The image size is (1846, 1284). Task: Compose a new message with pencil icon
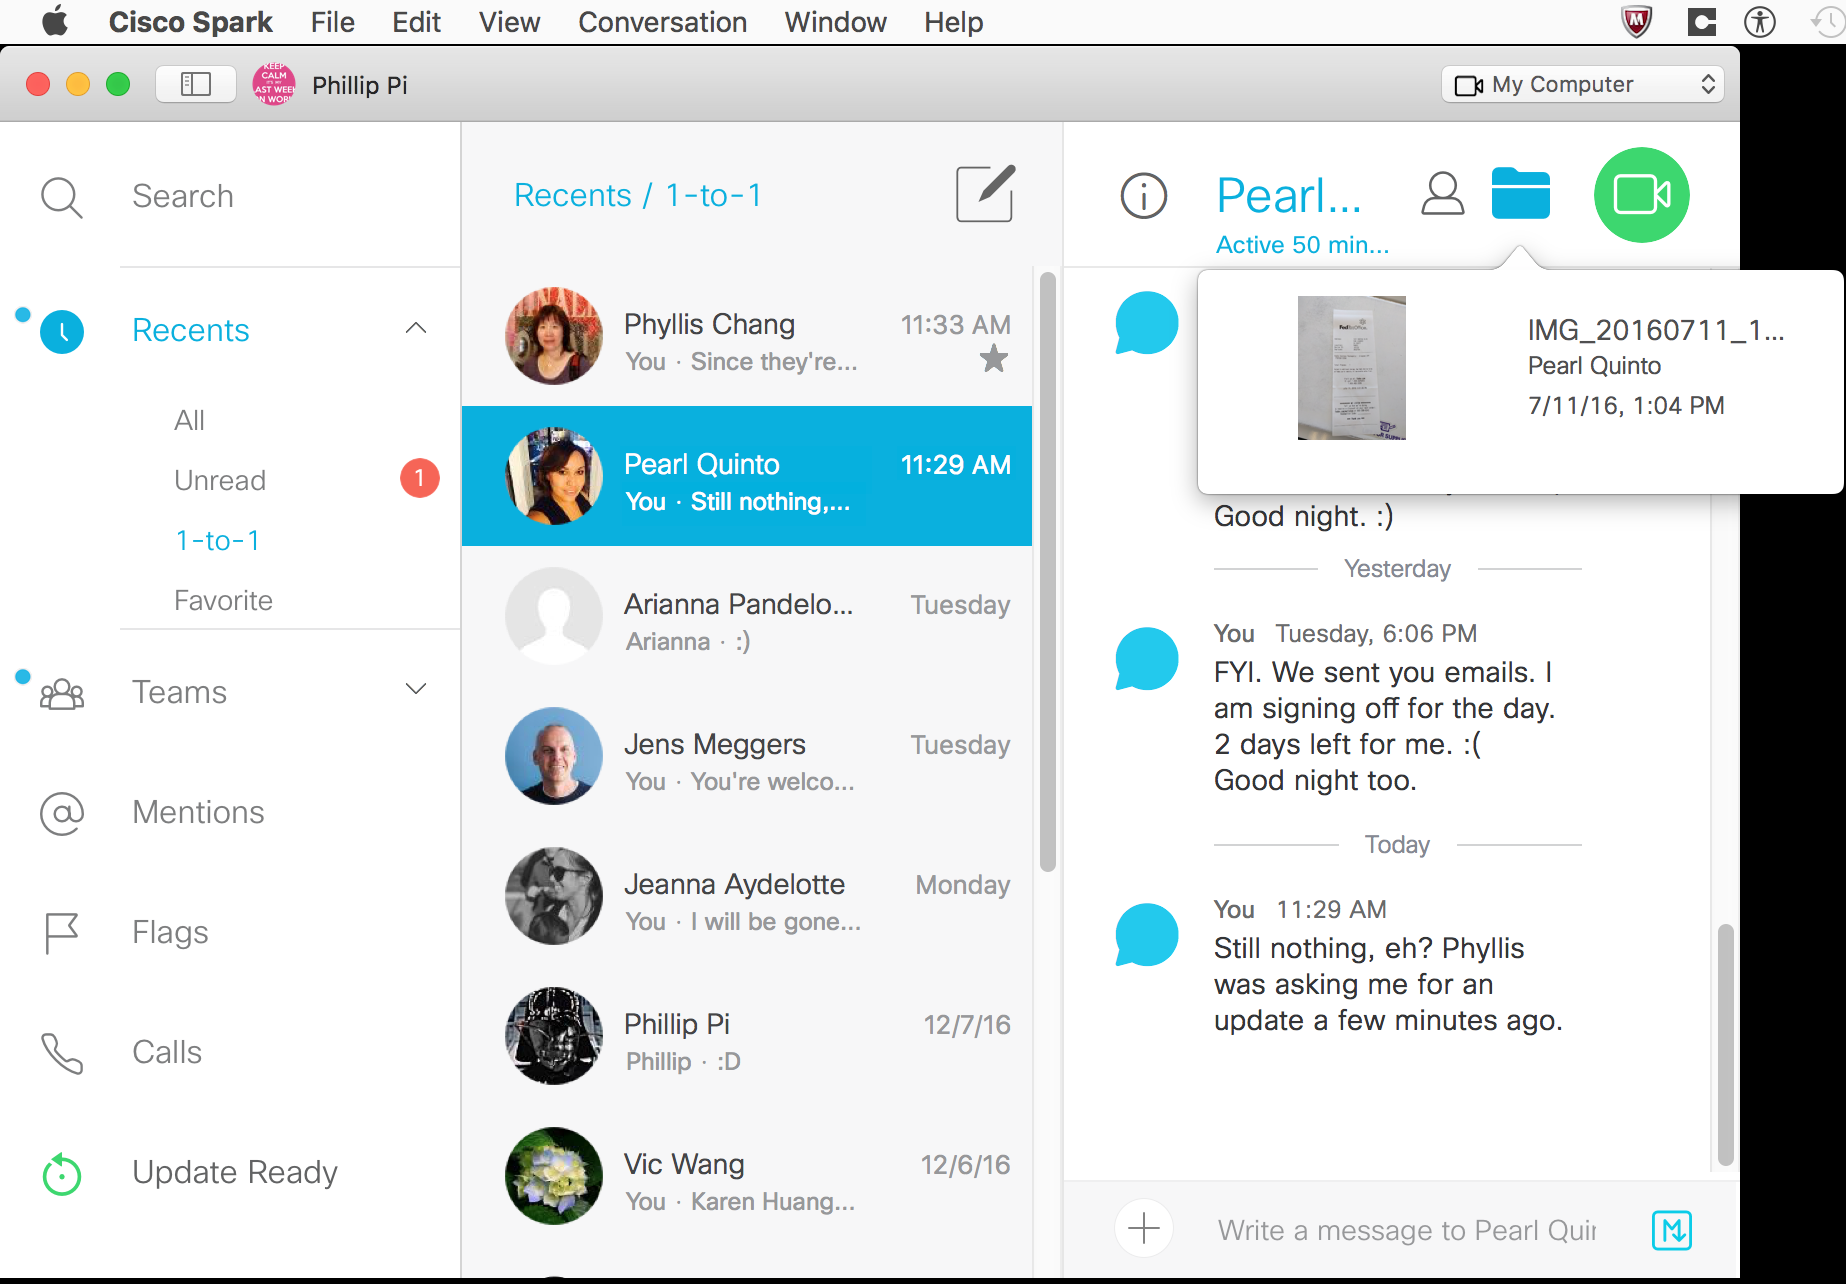[985, 193]
